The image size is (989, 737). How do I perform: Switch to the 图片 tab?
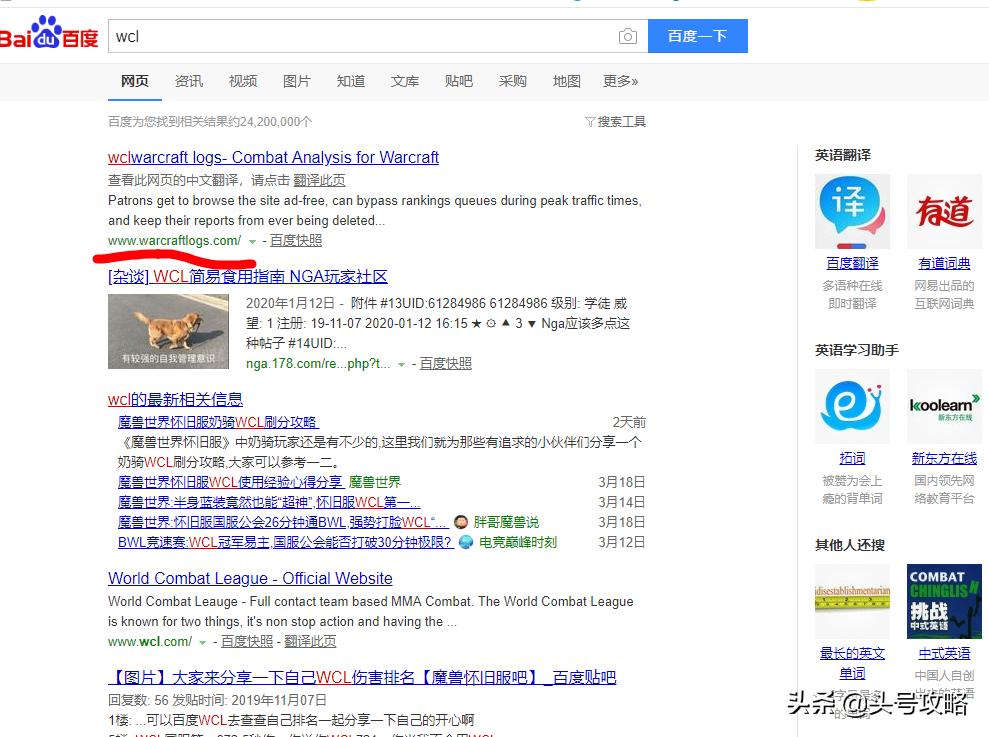296,81
